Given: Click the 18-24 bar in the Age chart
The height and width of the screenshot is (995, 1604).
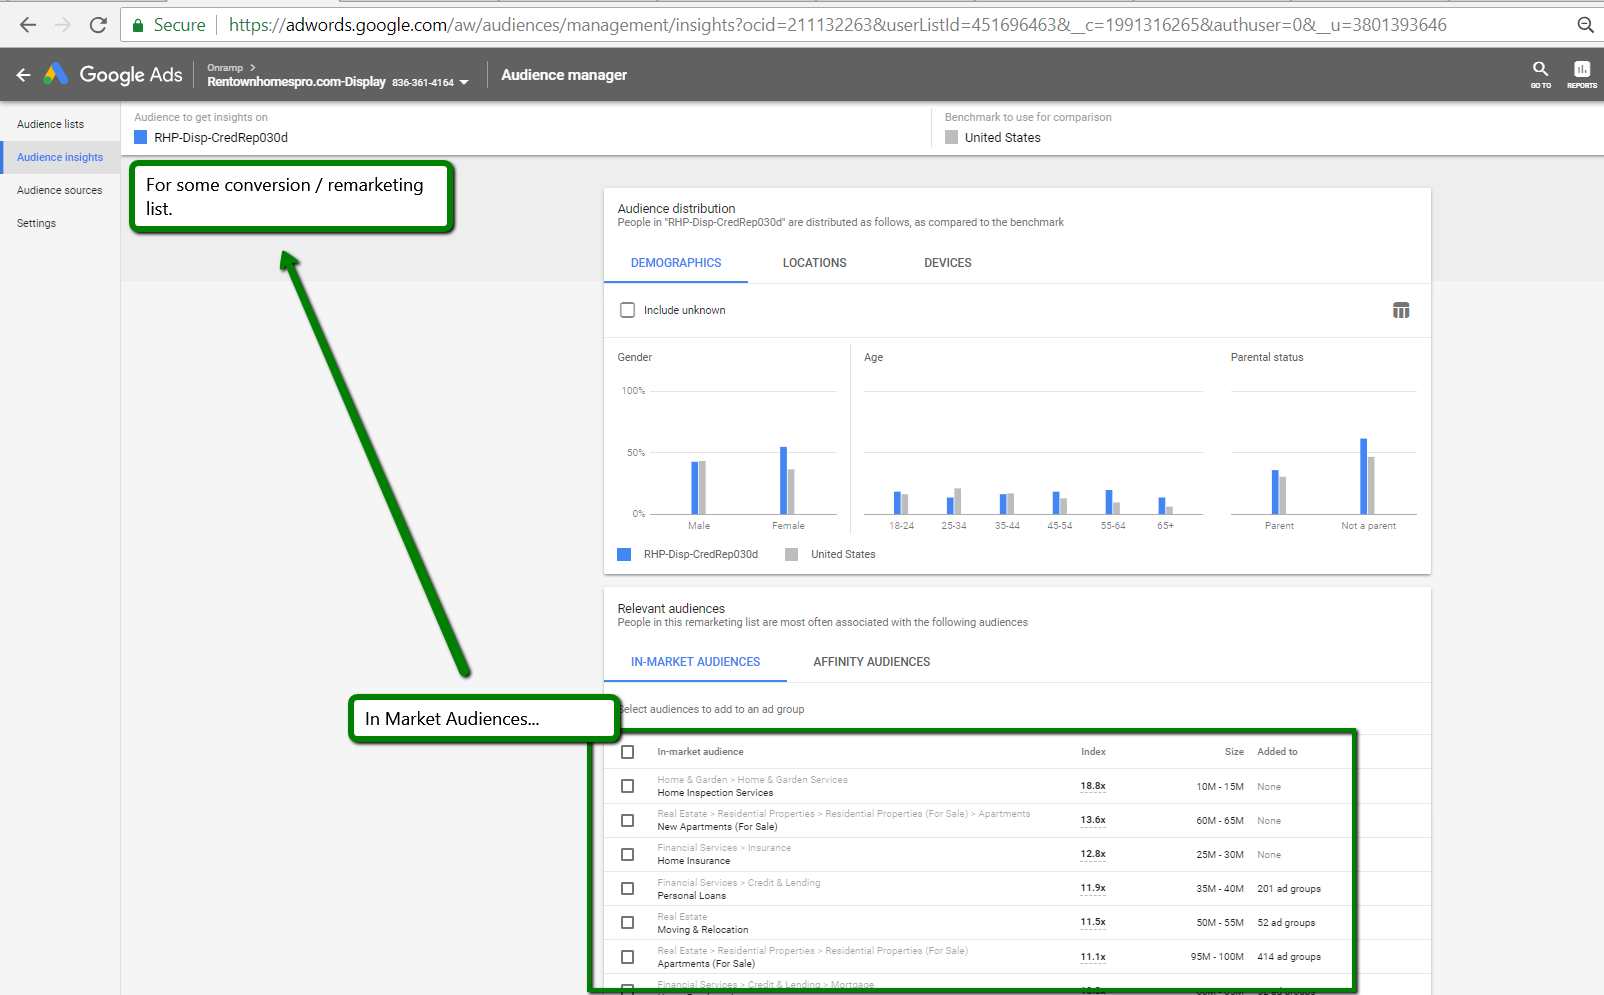Looking at the screenshot, I should click(x=897, y=503).
